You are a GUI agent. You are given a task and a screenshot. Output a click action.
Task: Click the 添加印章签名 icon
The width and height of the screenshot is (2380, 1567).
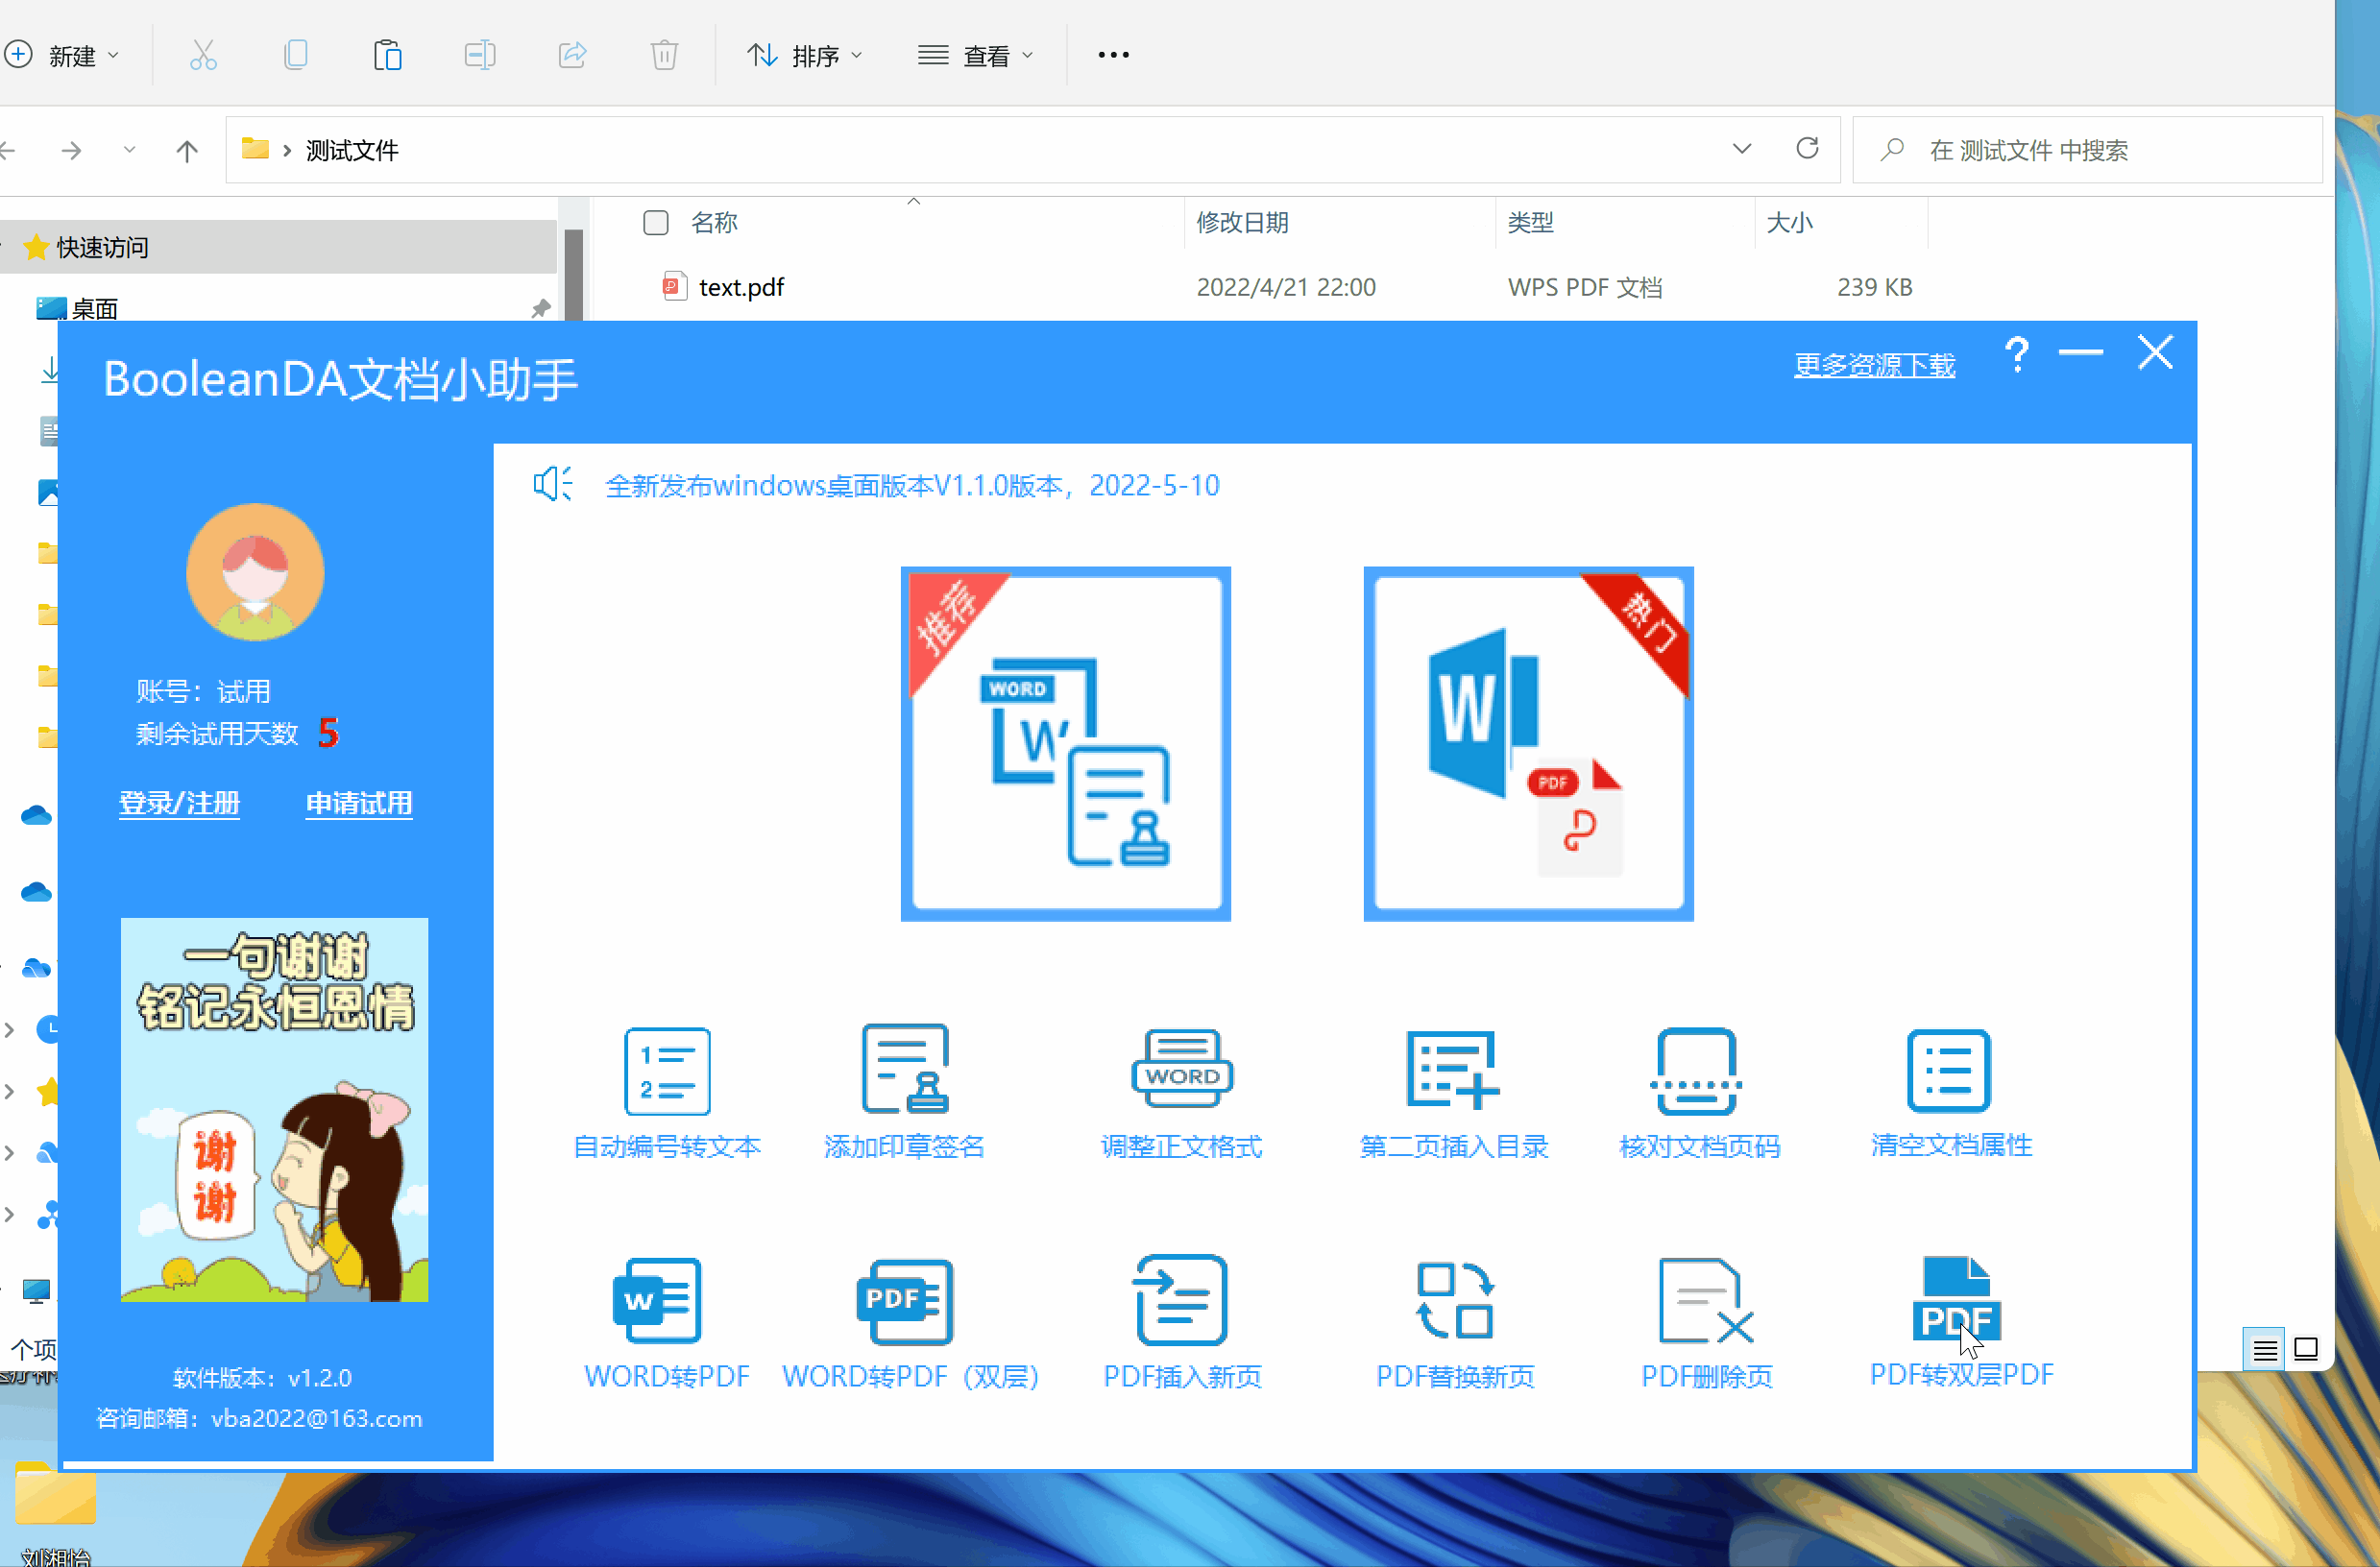click(x=905, y=1069)
